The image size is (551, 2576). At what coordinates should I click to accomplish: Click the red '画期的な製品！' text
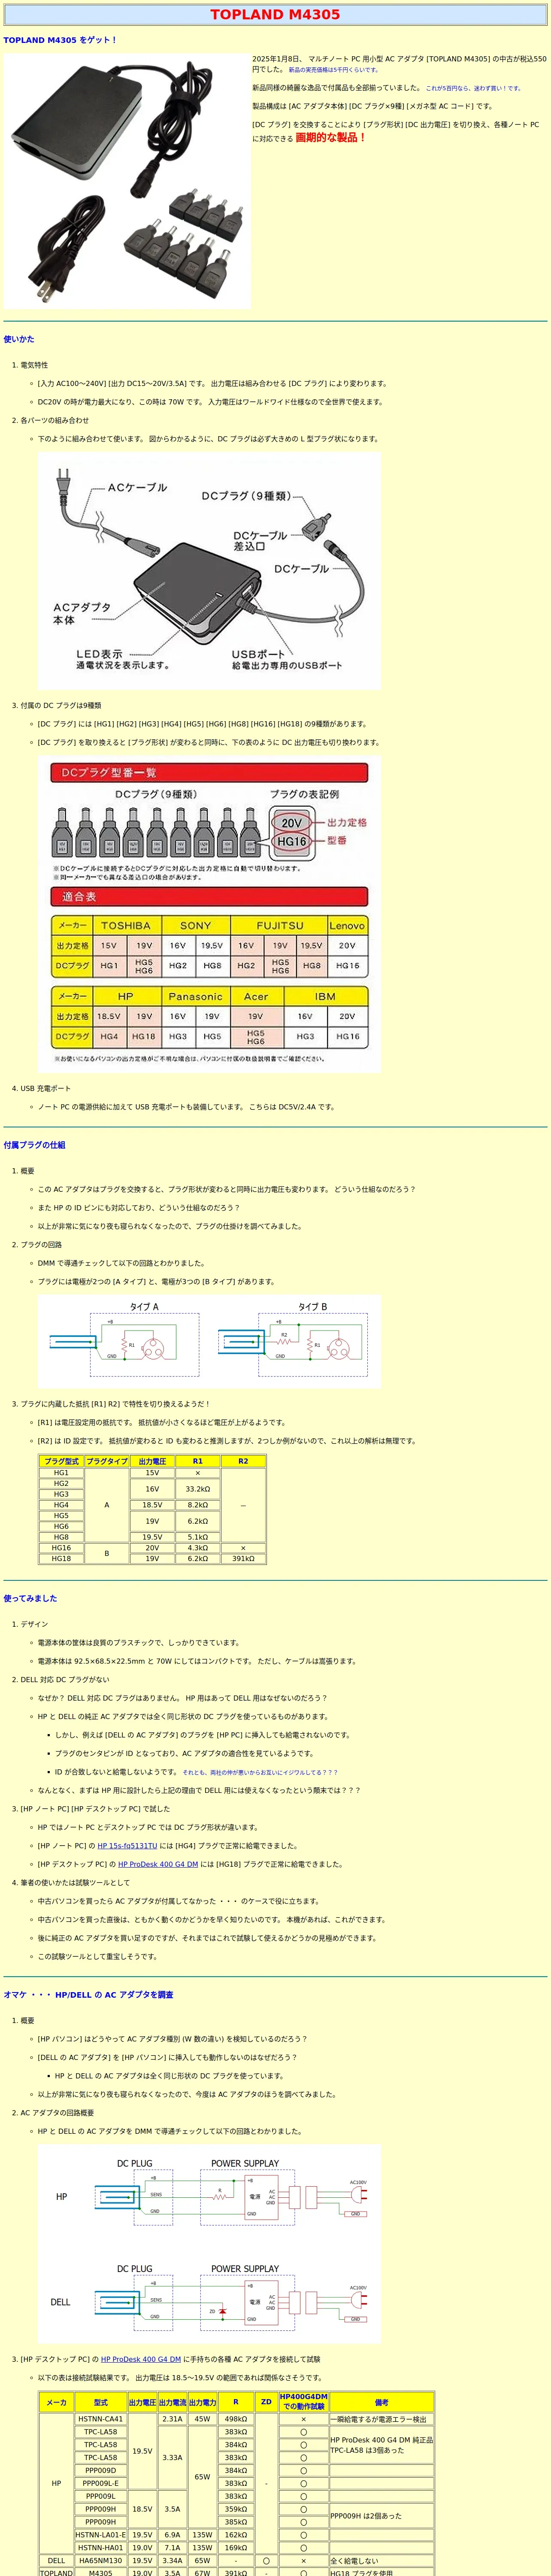331,138
